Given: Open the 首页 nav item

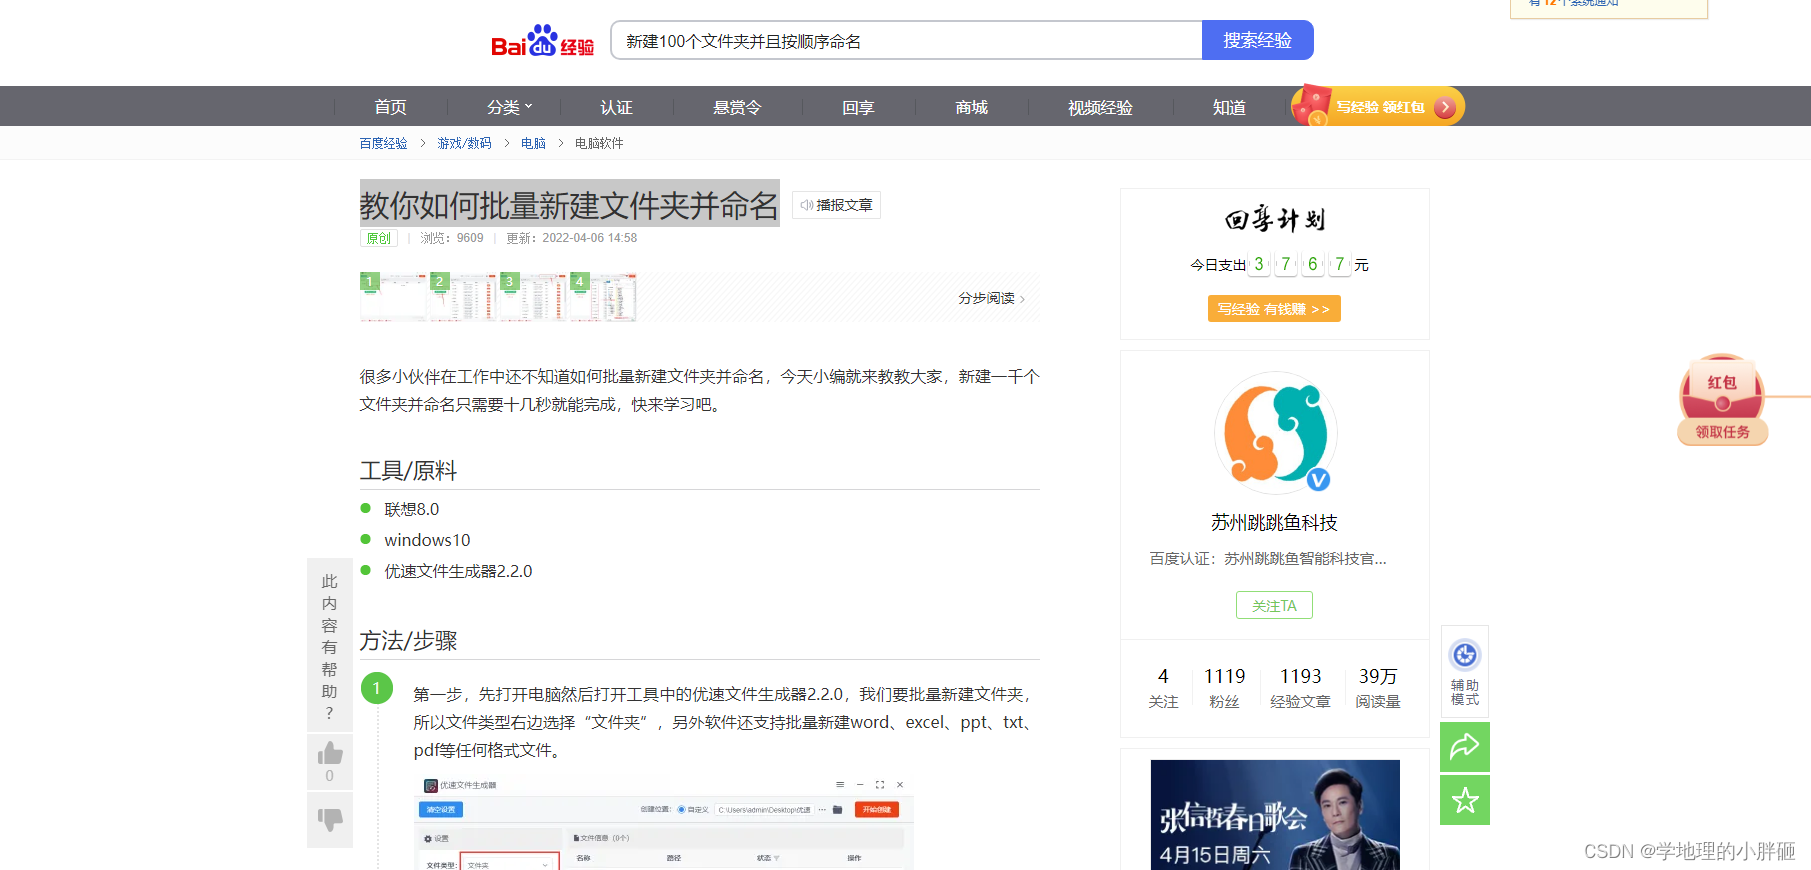Looking at the screenshot, I should 390,107.
